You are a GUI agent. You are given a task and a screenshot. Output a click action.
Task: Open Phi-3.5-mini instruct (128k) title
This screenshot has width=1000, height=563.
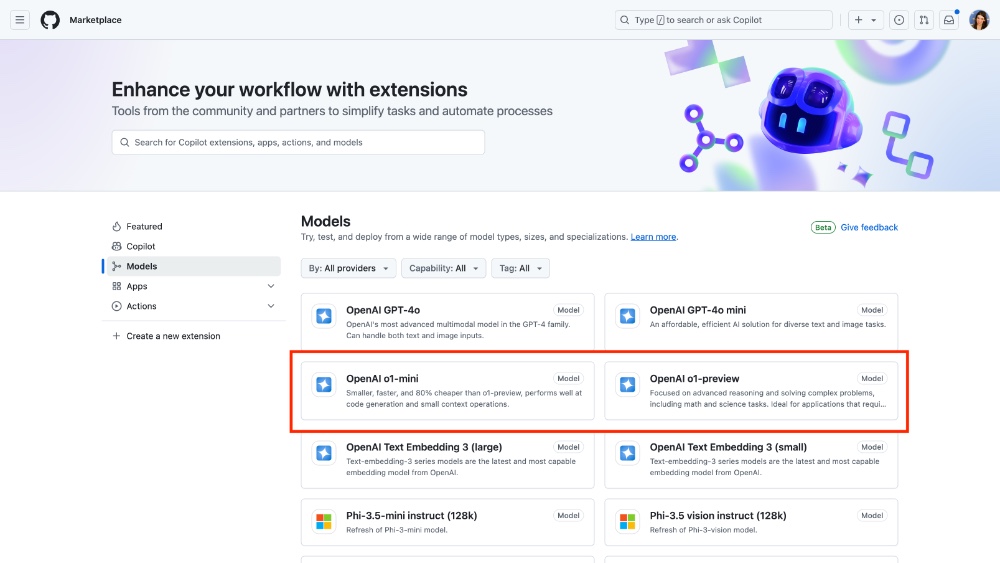pyautogui.click(x=411, y=516)
